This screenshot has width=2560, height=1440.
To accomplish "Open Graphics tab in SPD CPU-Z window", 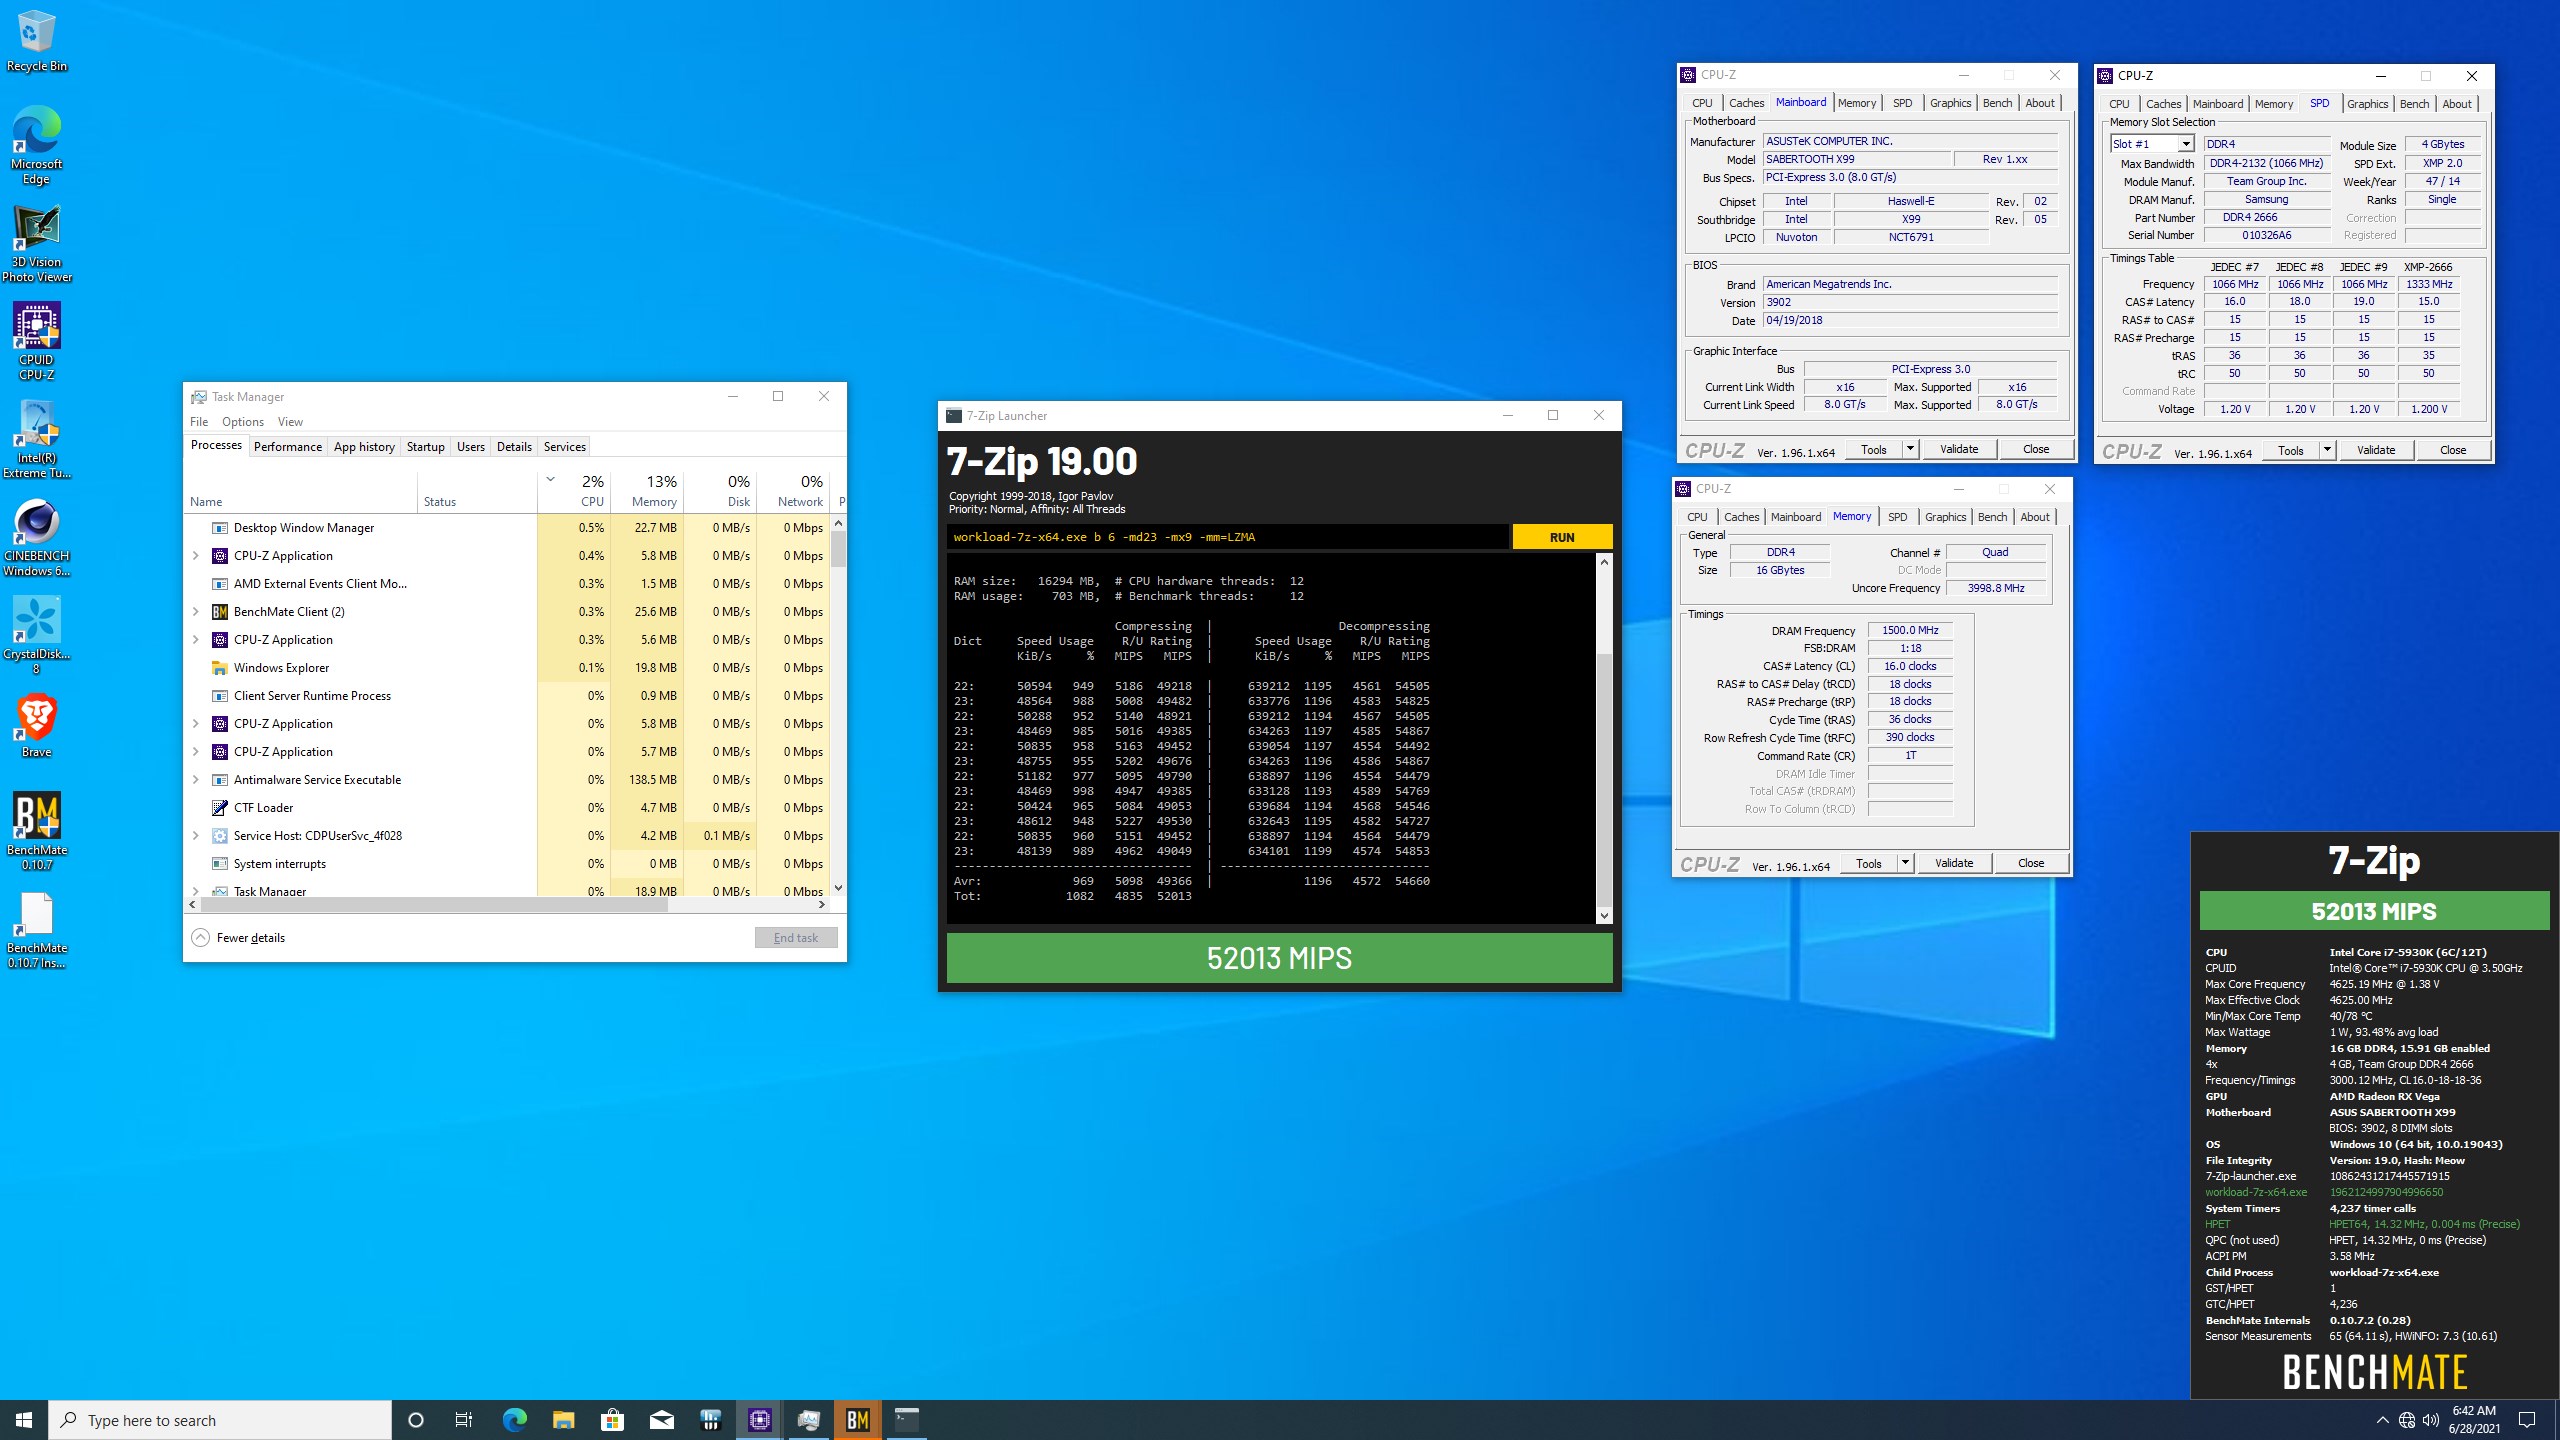I will pos(2367,104).
